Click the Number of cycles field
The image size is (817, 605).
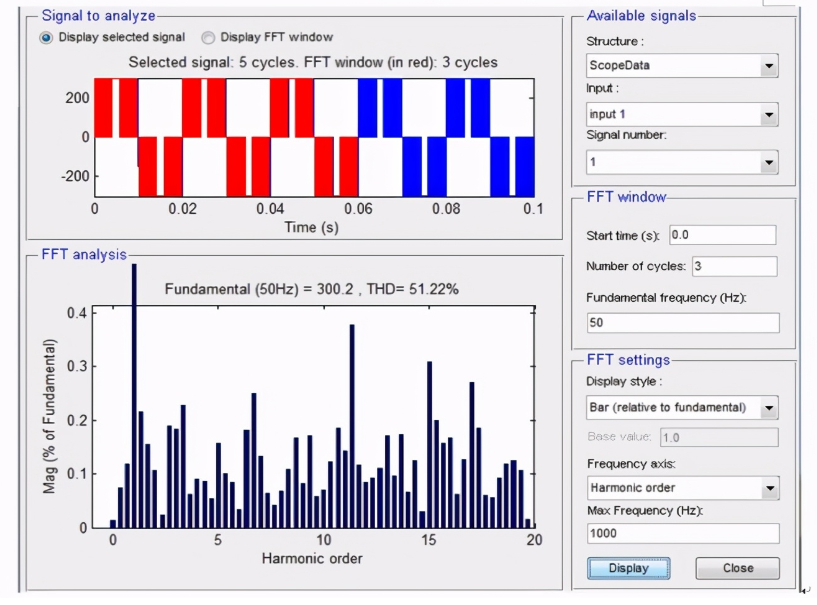coord(735,266)
